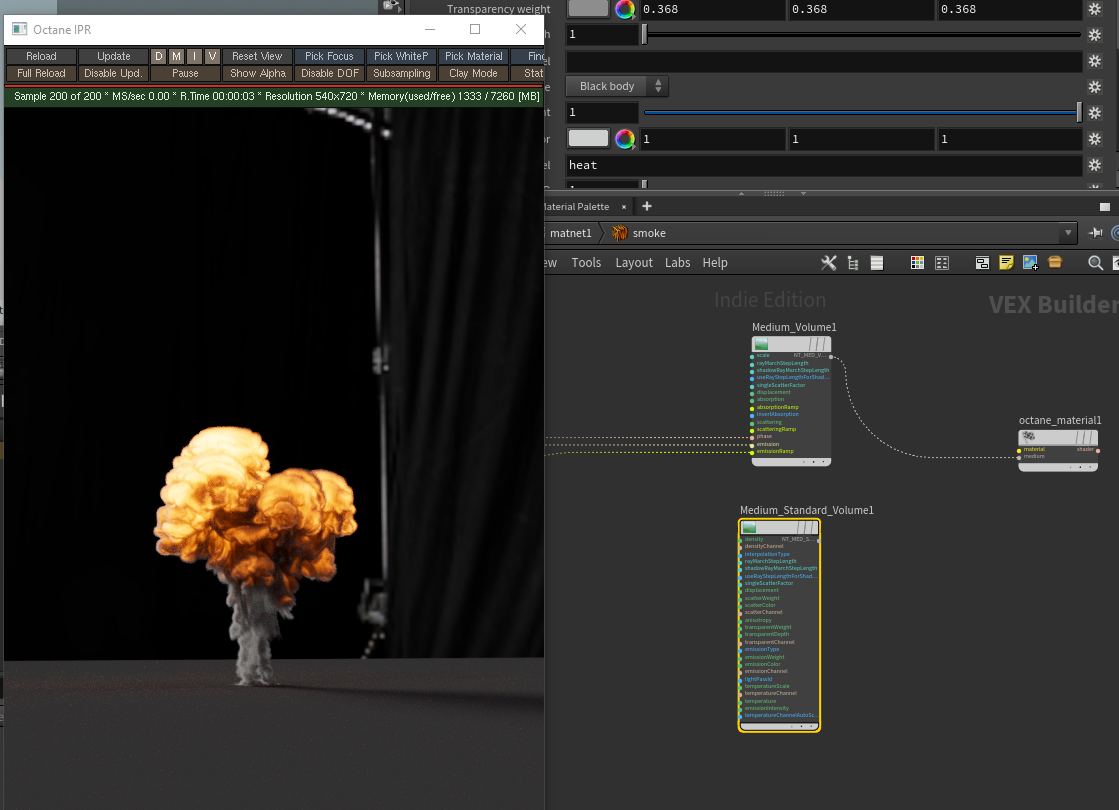
Task: Open the Layout menu
Action: click(x=634, y=263)
